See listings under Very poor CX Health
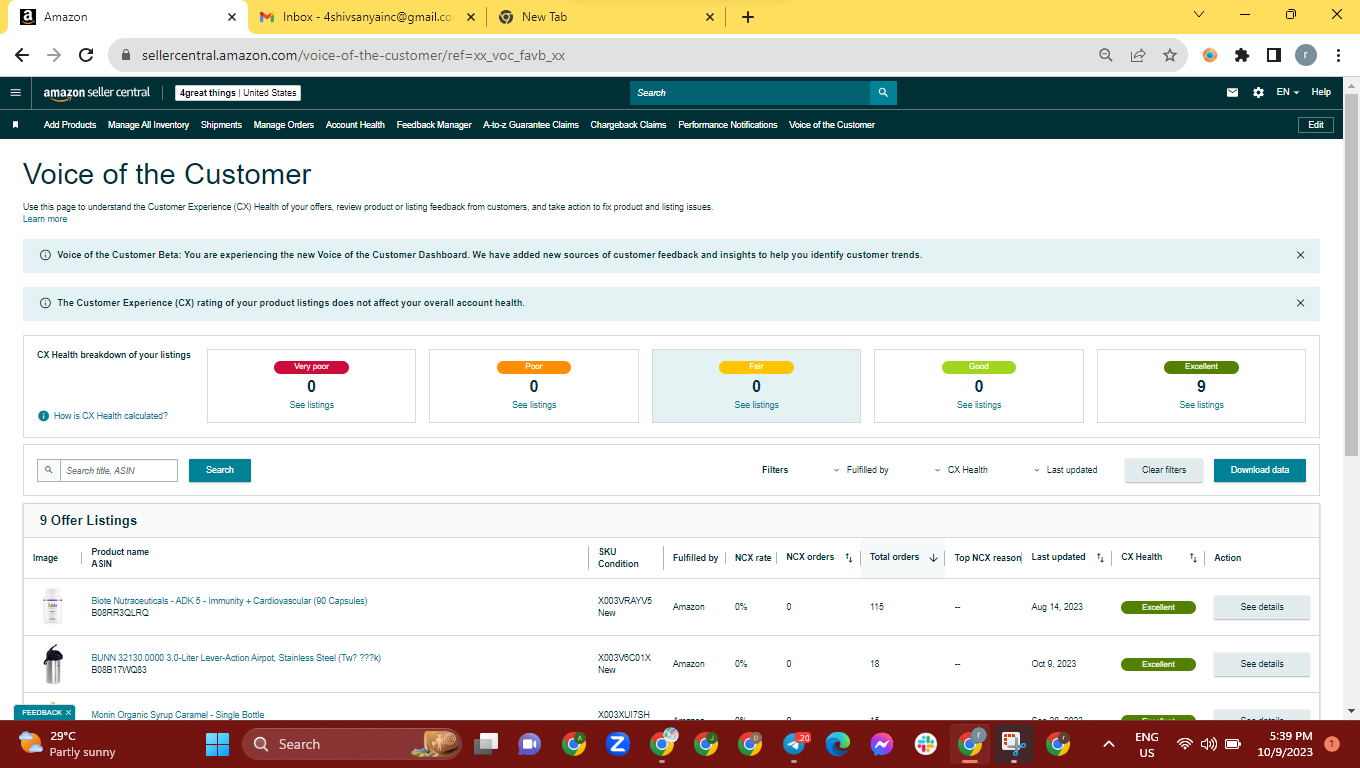The height and width of the screenshot is (768, 1360). 312,405
